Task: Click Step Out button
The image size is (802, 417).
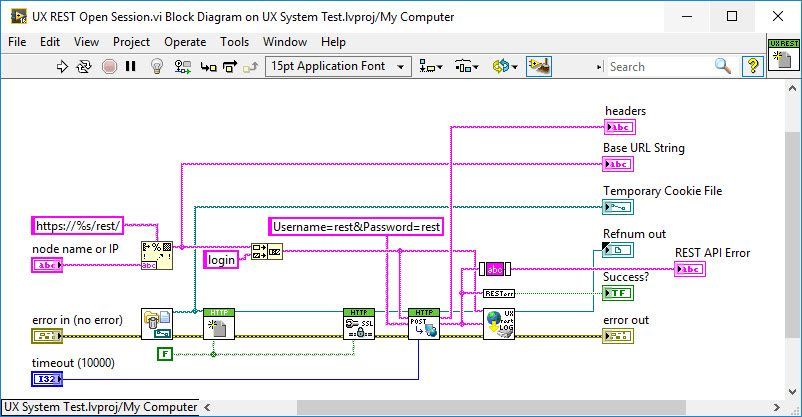Action: tap(251, 67)
